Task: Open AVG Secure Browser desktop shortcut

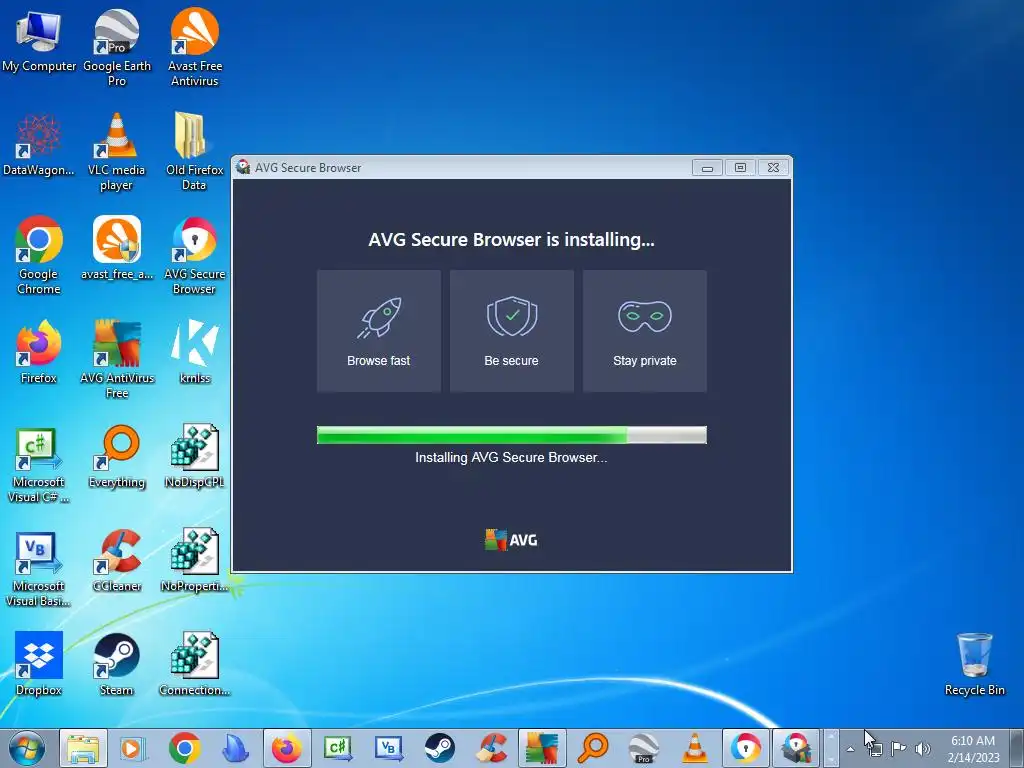Action: [195, 255]
